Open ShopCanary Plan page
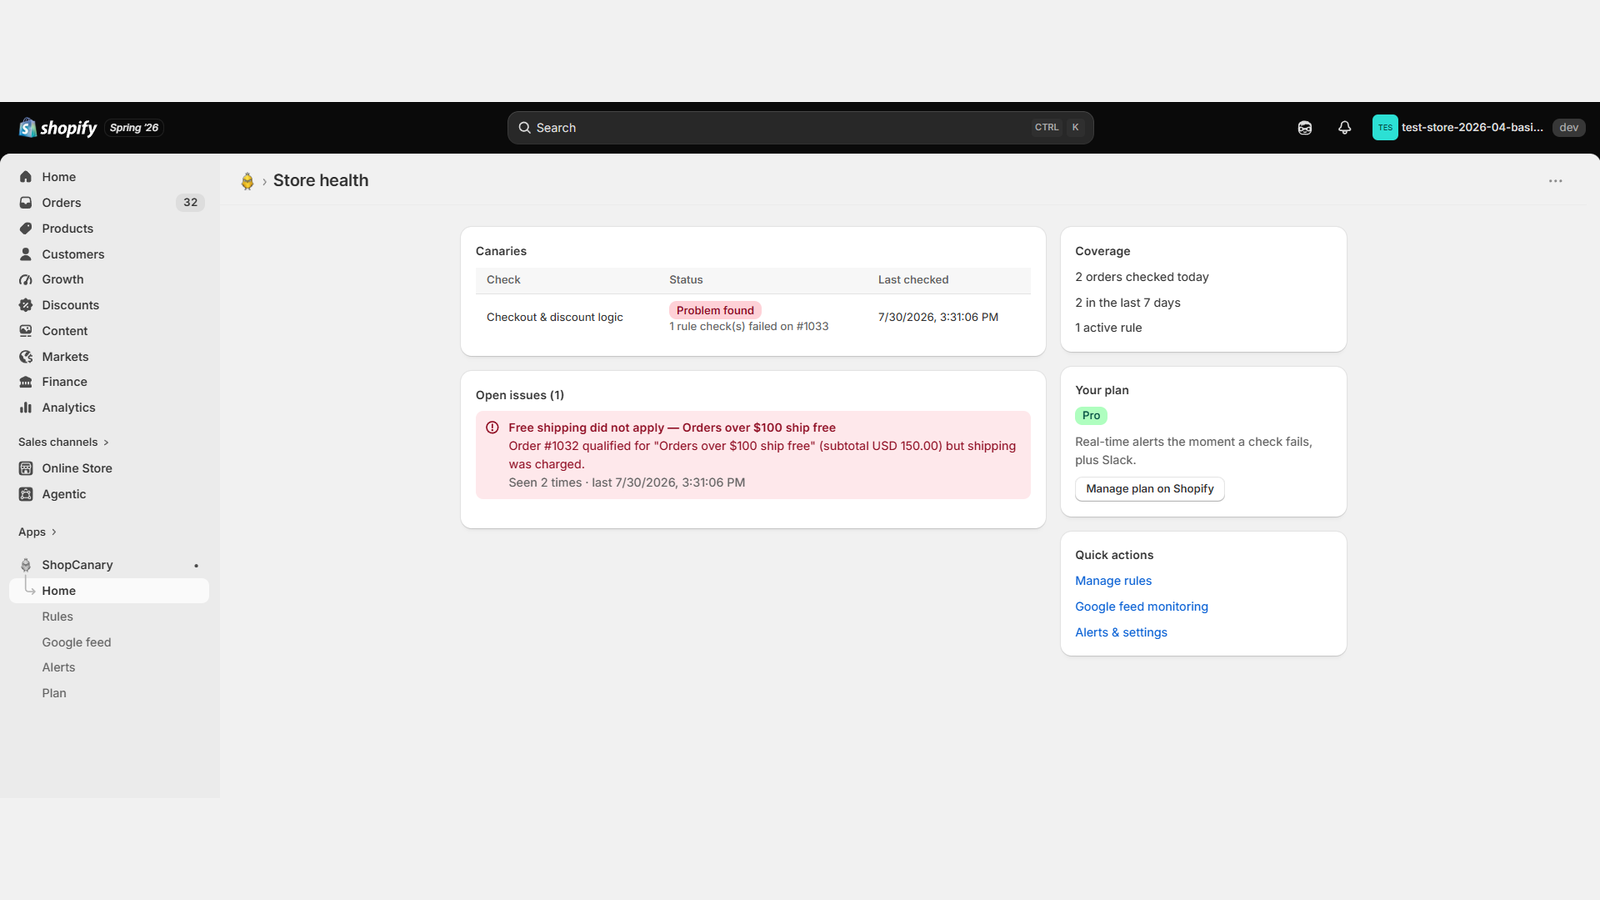The width and height of the screenshot is (1600, 900). tap(54, 694)
